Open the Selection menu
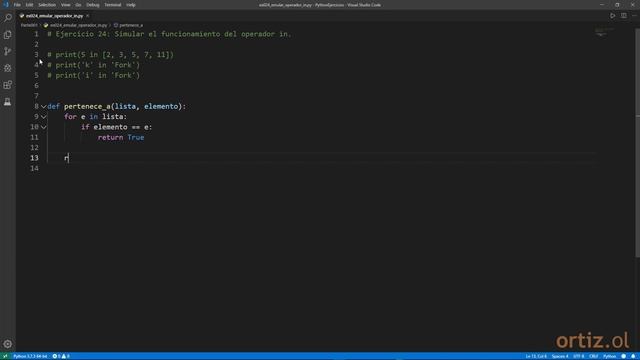The image size is (640, 360). point(47,5)
